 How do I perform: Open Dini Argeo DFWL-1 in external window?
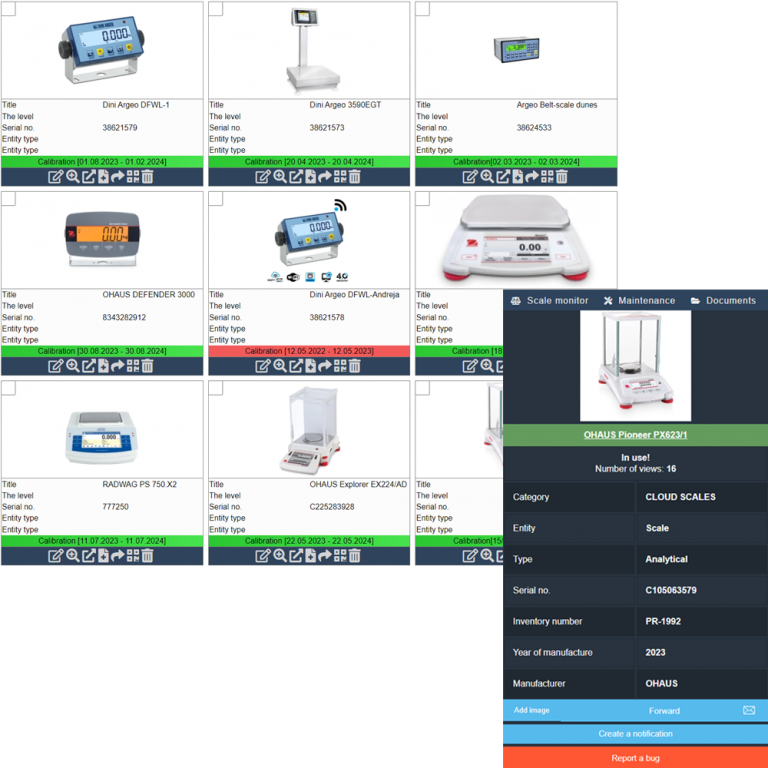[x=89, y=177]
